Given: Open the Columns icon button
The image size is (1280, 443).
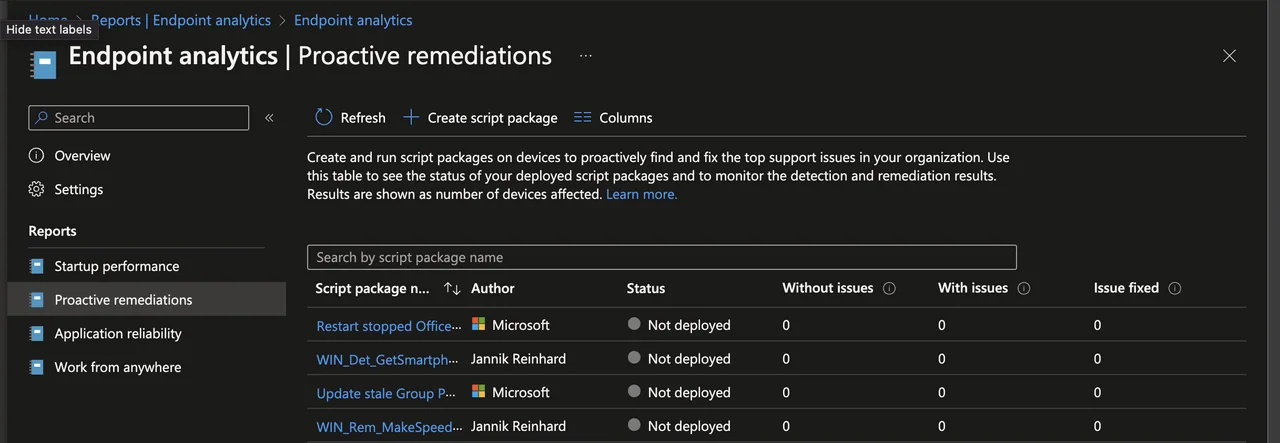Looking at the screenshot, I should [x=582, y=117].
